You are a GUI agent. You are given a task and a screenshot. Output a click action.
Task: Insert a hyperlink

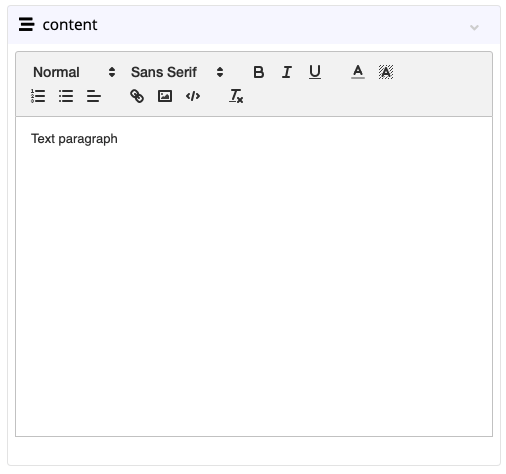point(137,96)
